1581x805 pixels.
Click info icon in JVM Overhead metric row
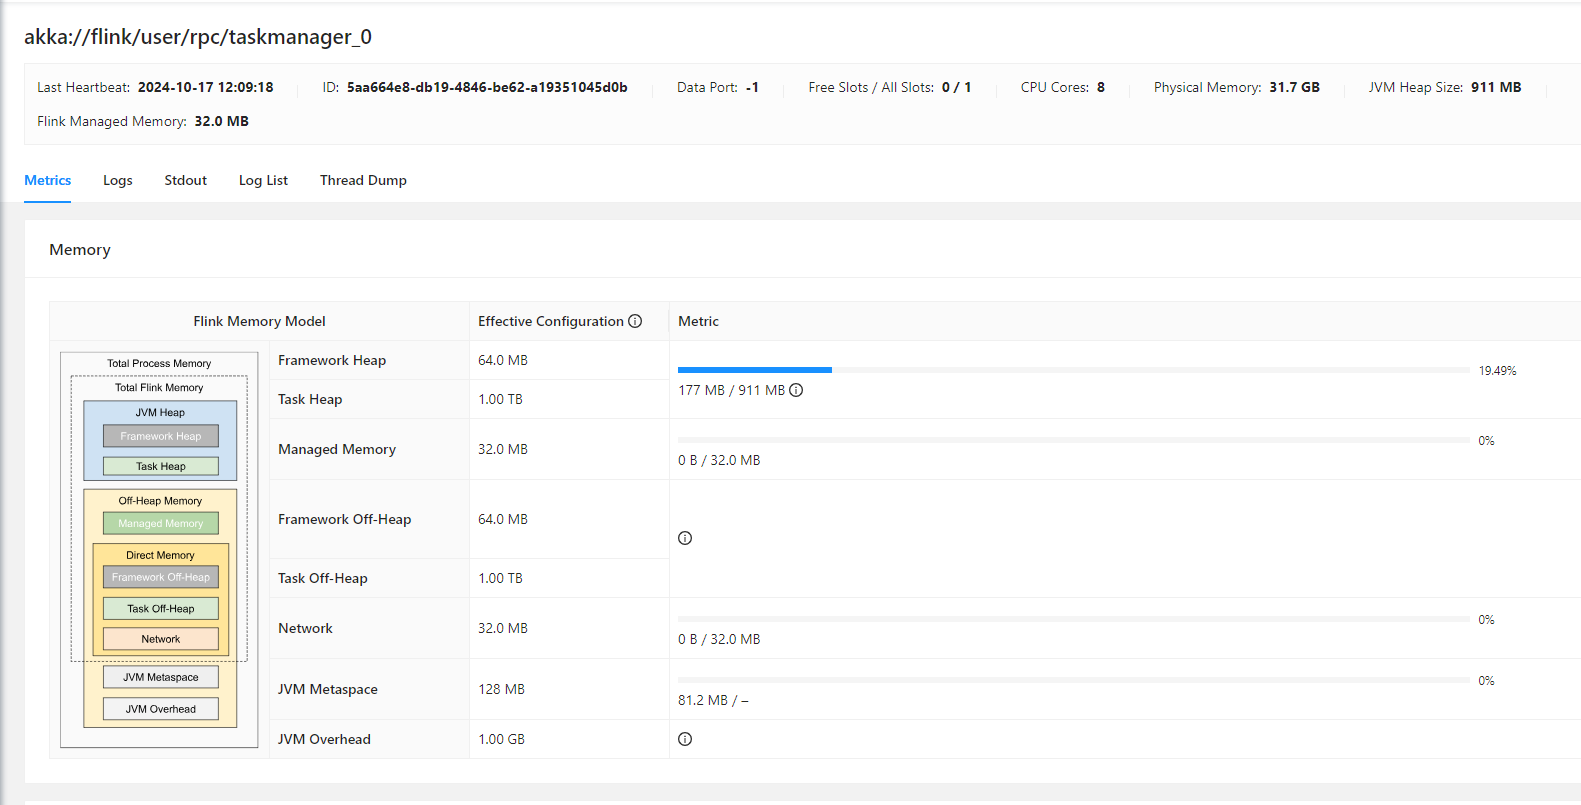[x=685, y=739]
